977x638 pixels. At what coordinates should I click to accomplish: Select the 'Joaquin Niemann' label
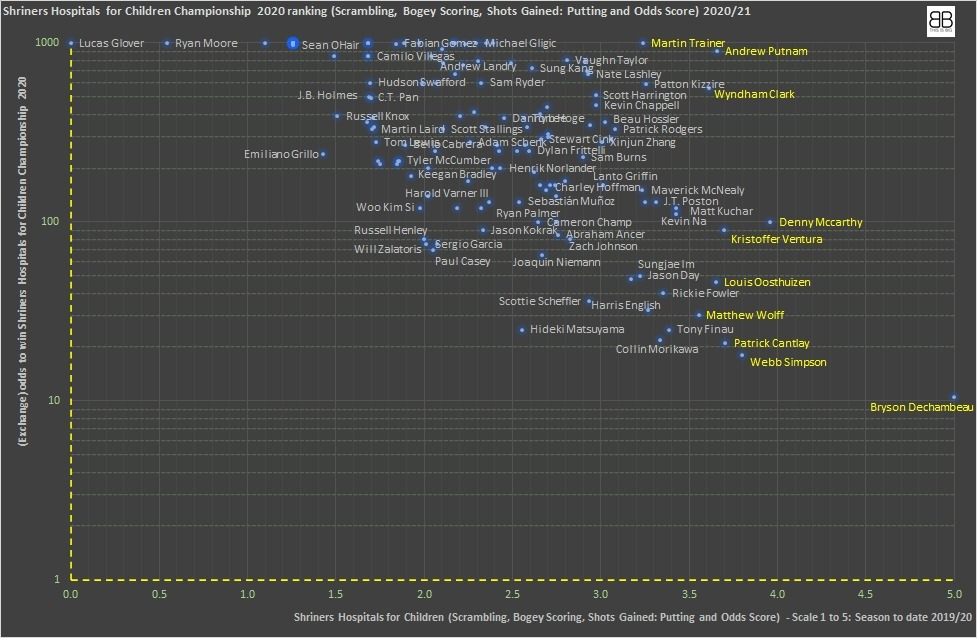click(556, 262)
